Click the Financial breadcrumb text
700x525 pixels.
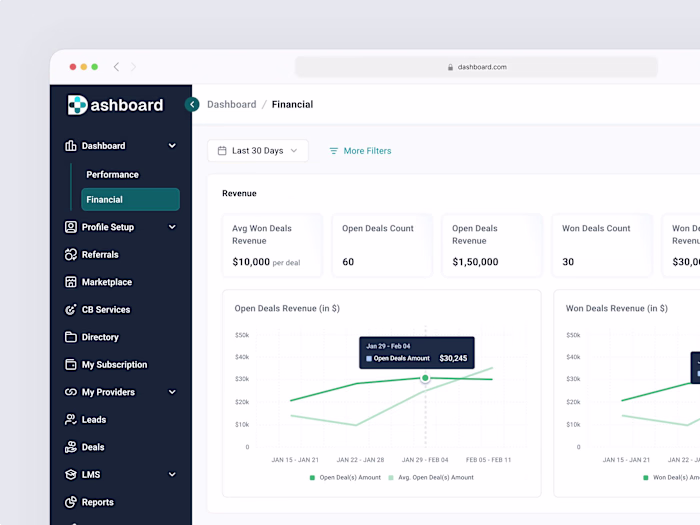[x=292, y=104]
